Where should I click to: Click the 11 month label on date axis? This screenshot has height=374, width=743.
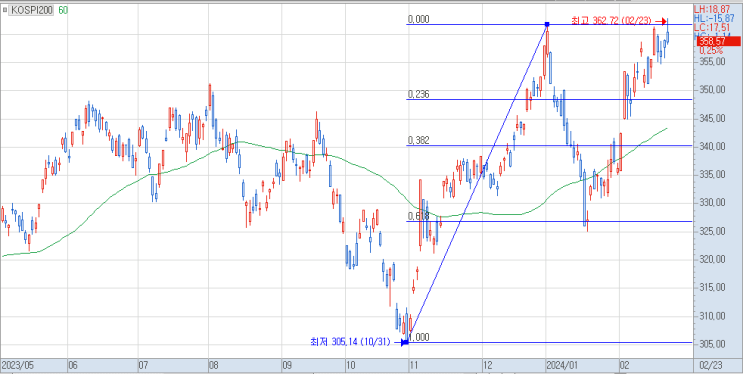pos(415,366)
